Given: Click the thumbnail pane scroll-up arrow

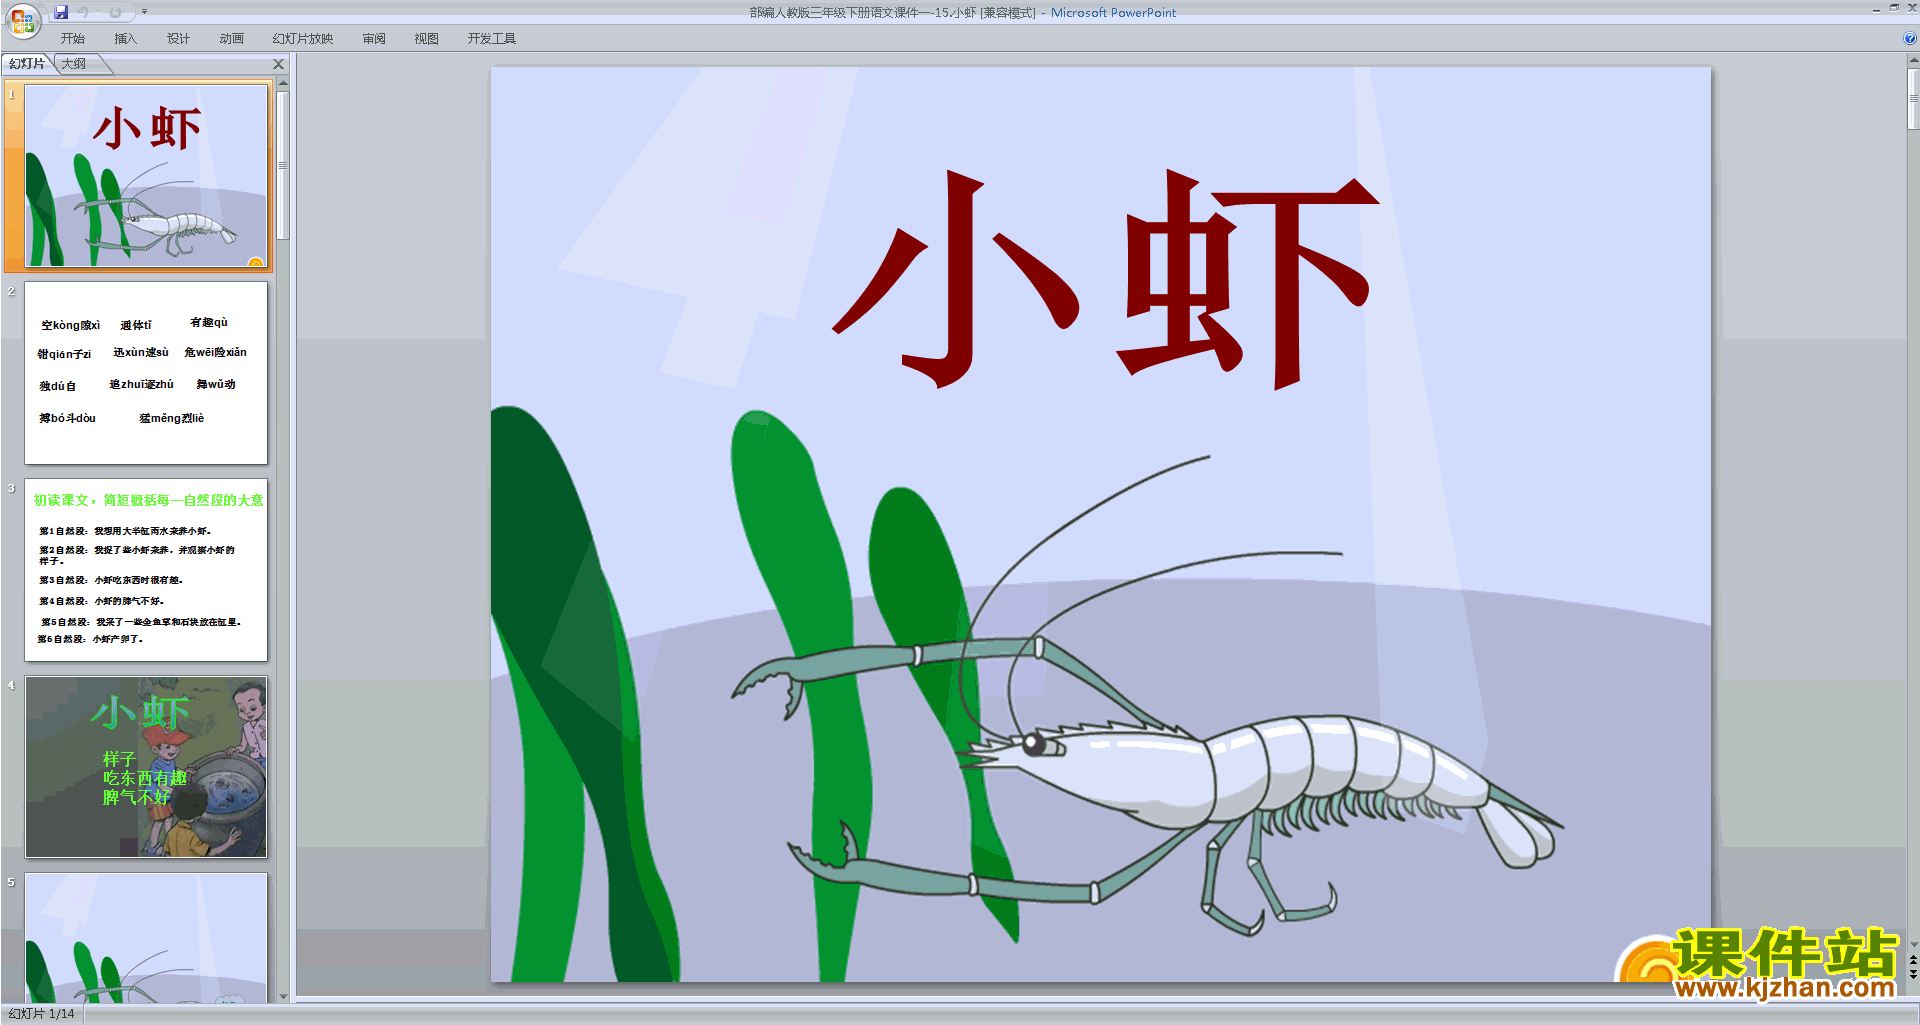Looking at the screenshot, I should 283,84.
